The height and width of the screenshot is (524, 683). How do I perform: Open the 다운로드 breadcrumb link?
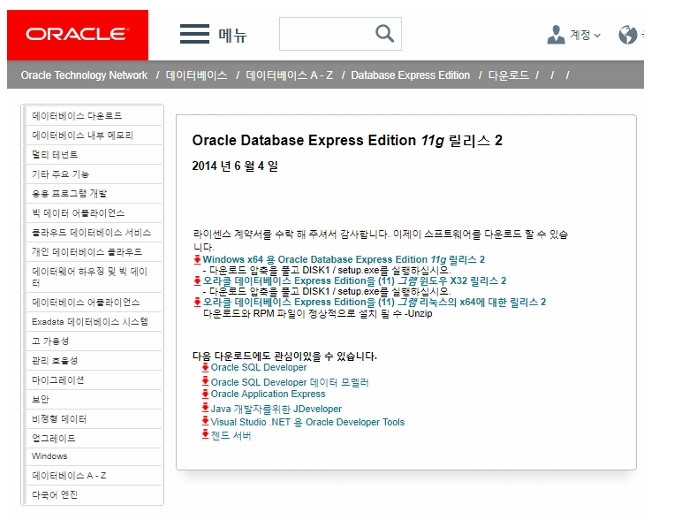pos(508,75)
